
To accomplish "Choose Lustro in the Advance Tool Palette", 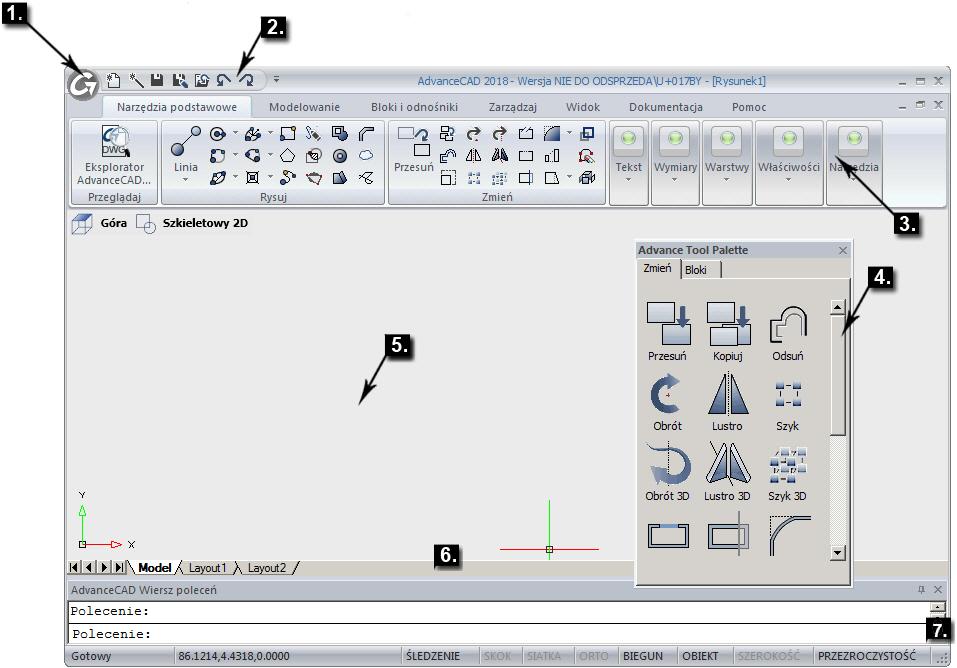I will click(x=728, y=402).
